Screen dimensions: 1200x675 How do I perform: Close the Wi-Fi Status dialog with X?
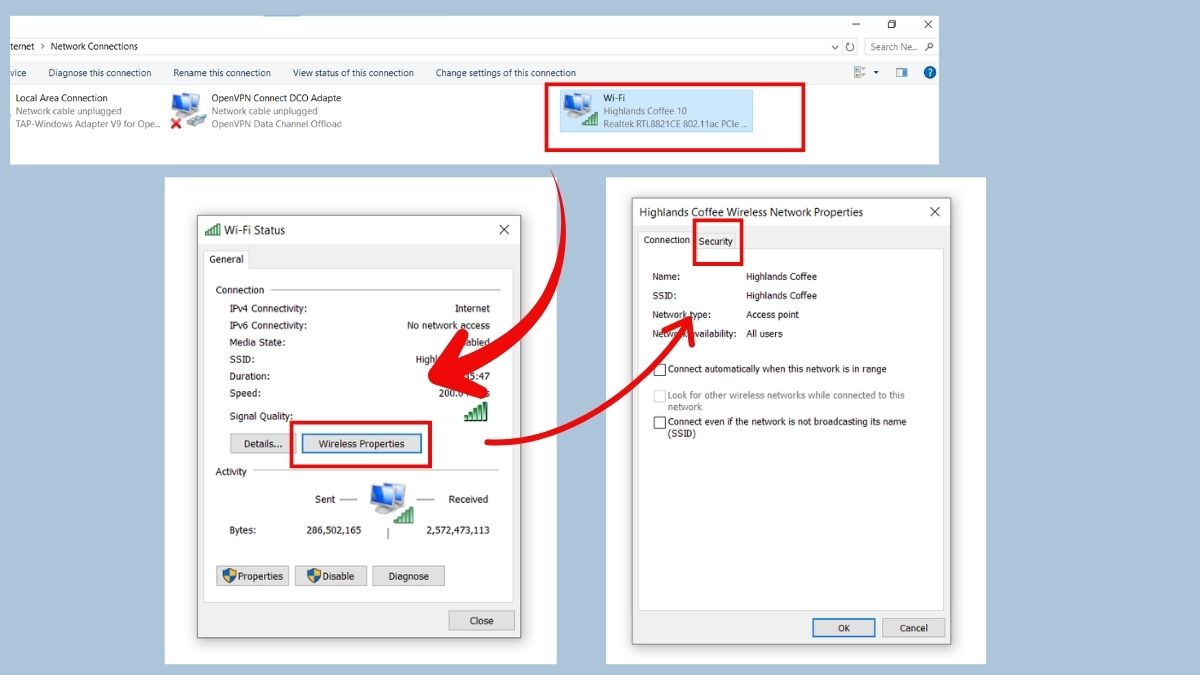coord(504,230)
